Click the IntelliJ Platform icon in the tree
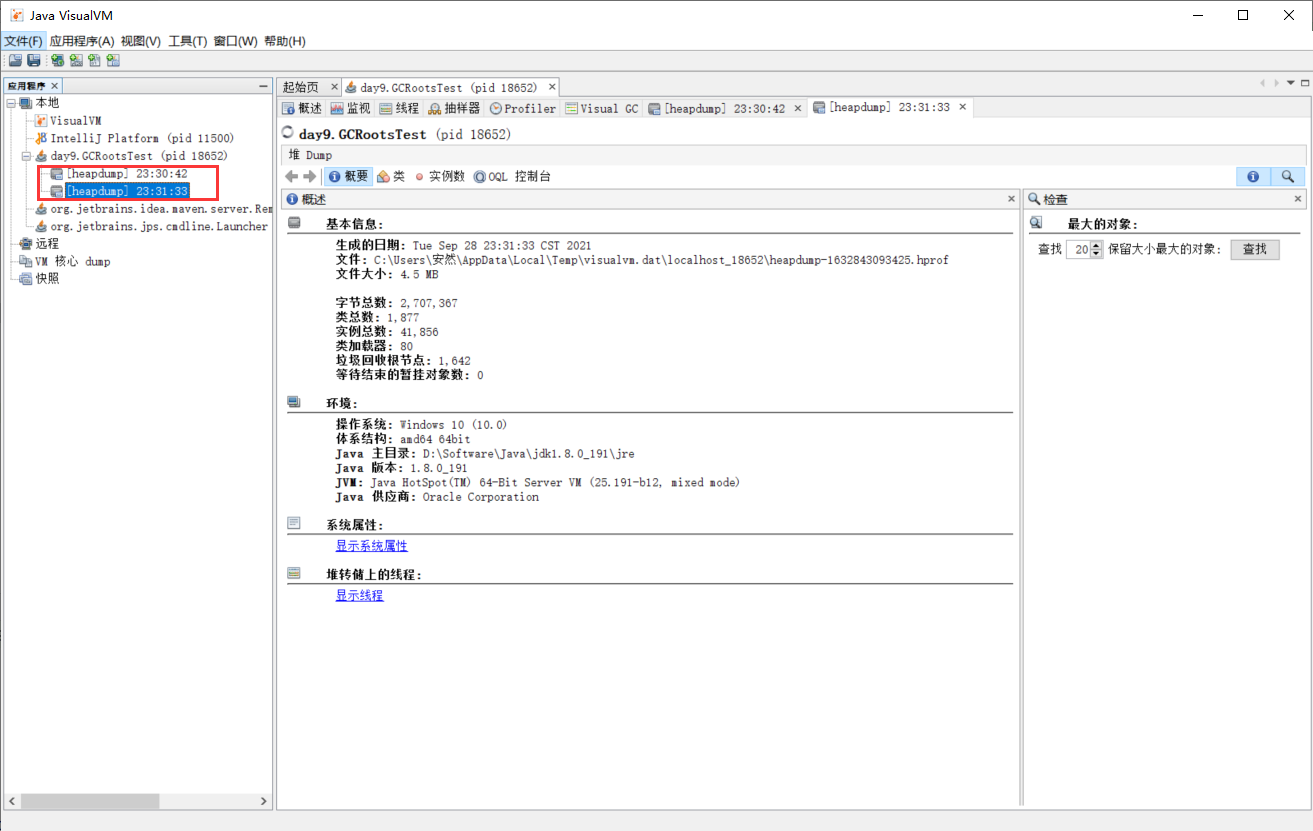 click(x=42, y=138)
